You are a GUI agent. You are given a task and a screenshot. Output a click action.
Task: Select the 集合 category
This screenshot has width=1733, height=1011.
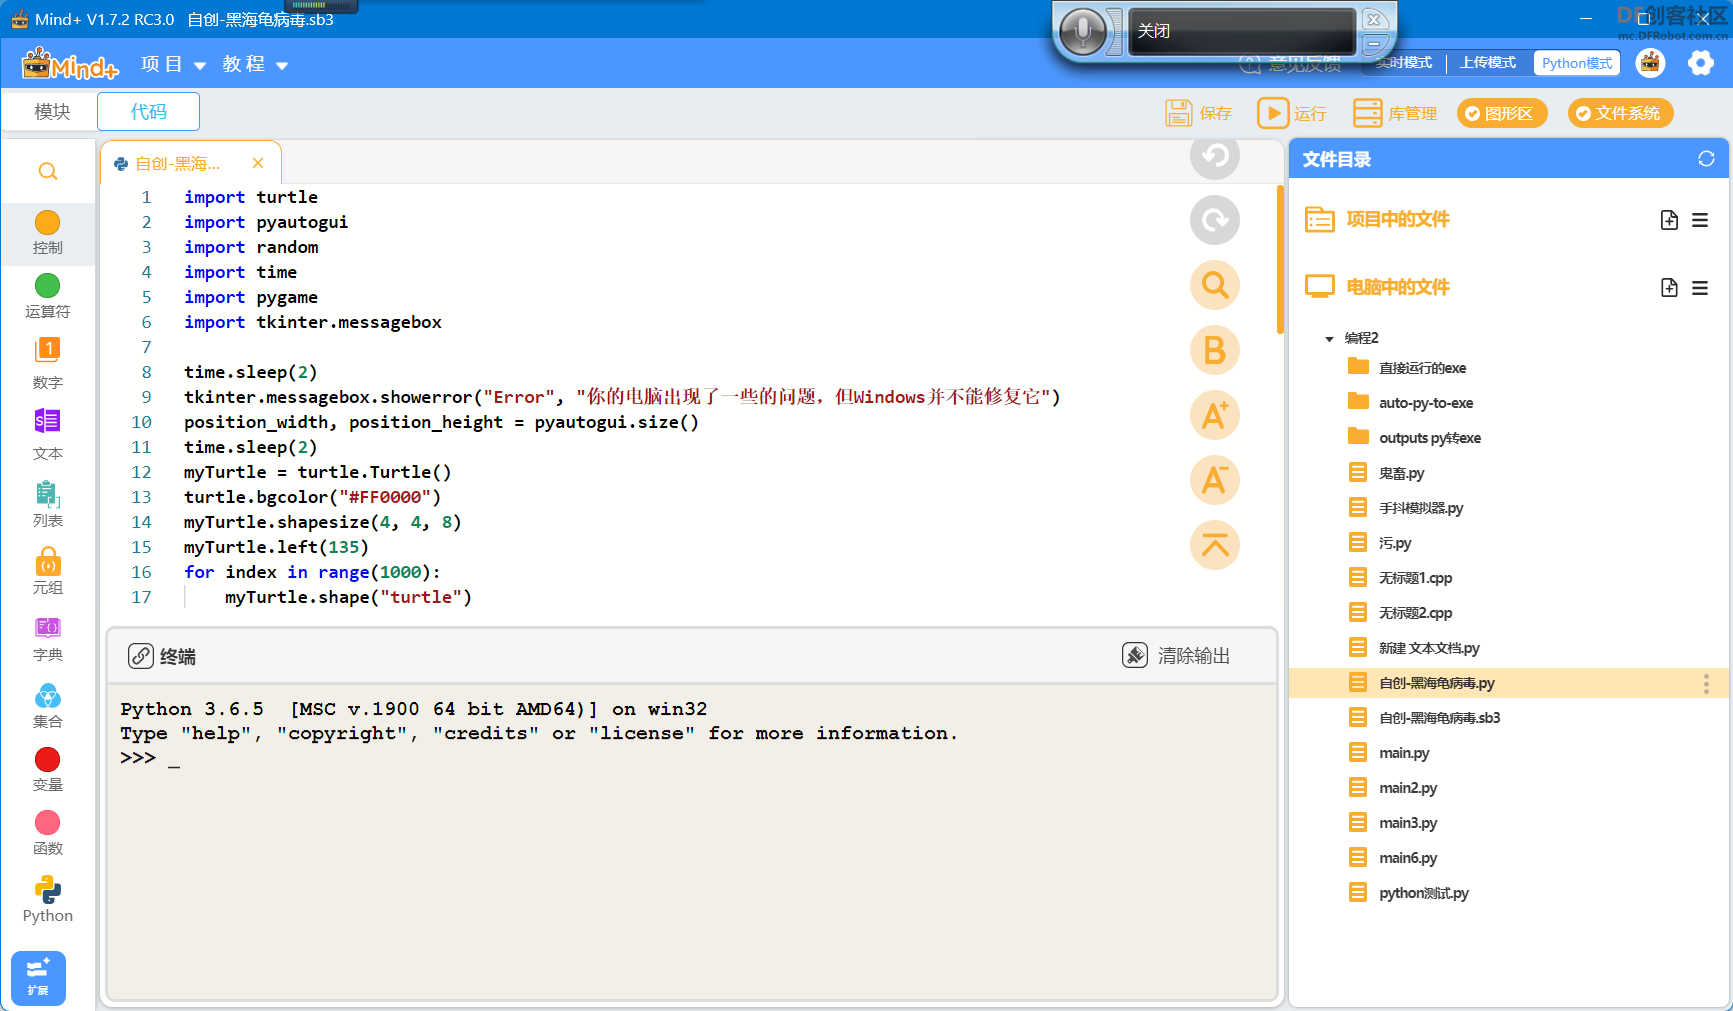click(47, 705)
